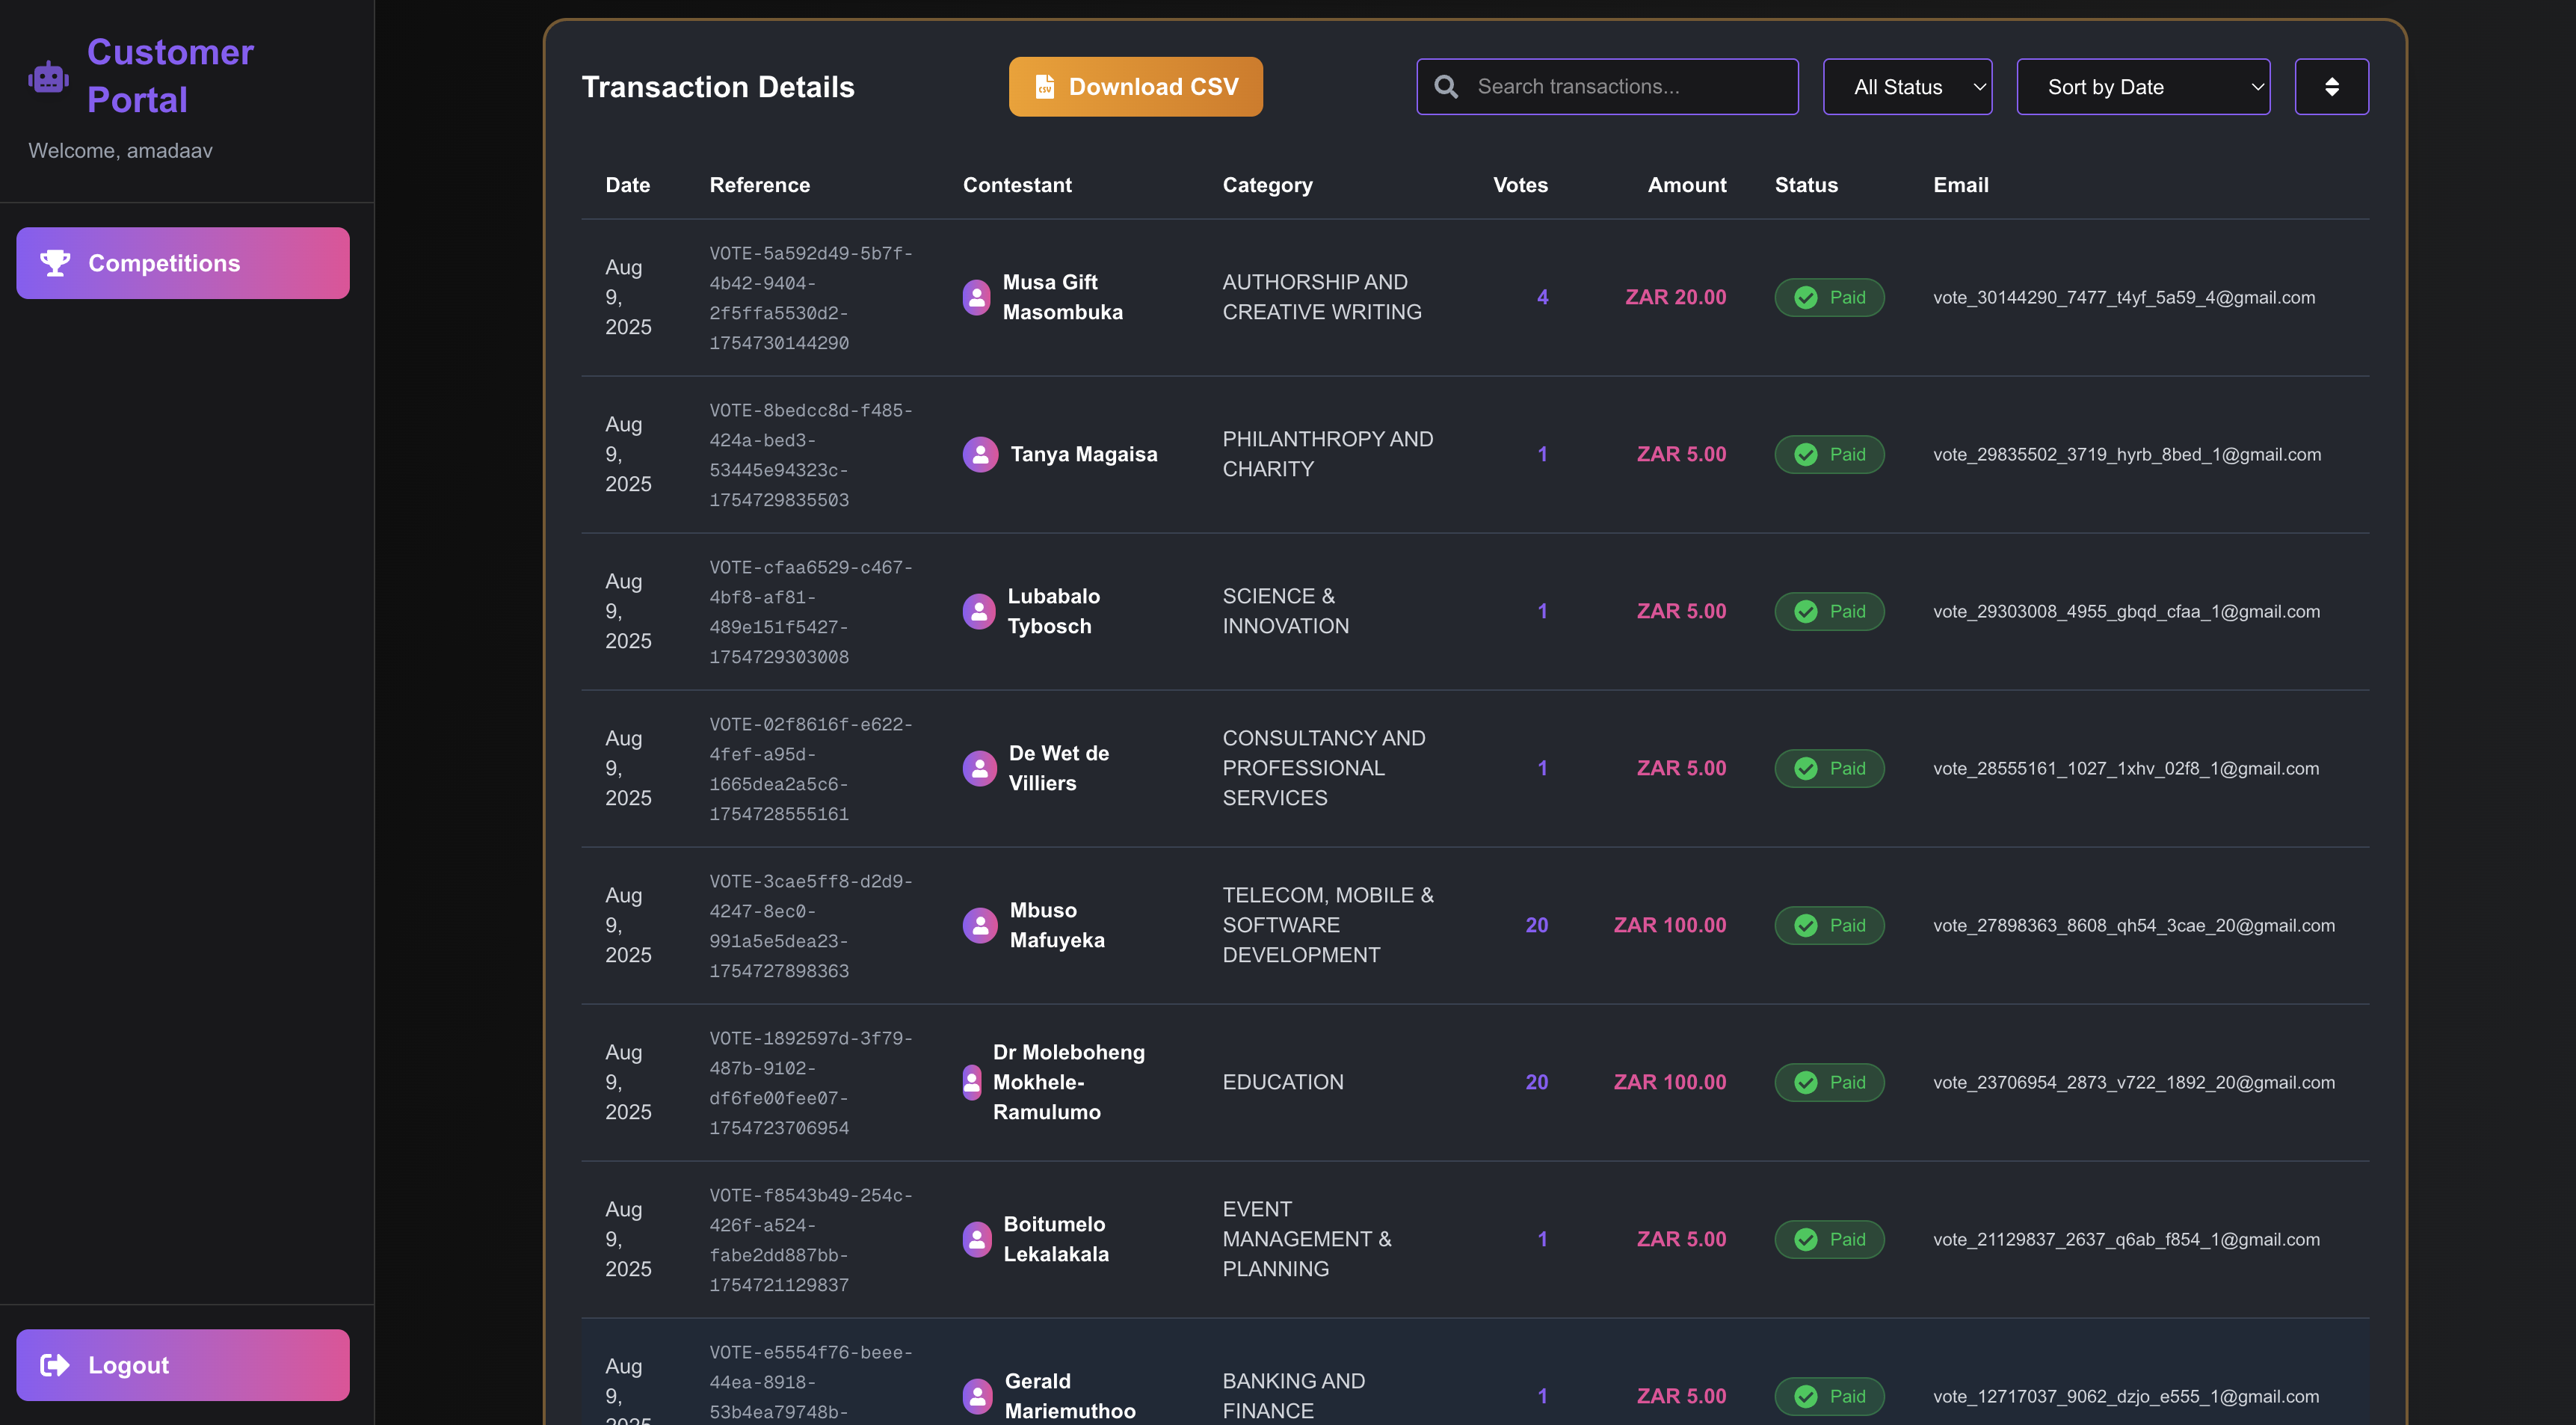Click the Paid status badge for Tanya Magaisa
2576x1425 pixels.
click(1829, 454)
